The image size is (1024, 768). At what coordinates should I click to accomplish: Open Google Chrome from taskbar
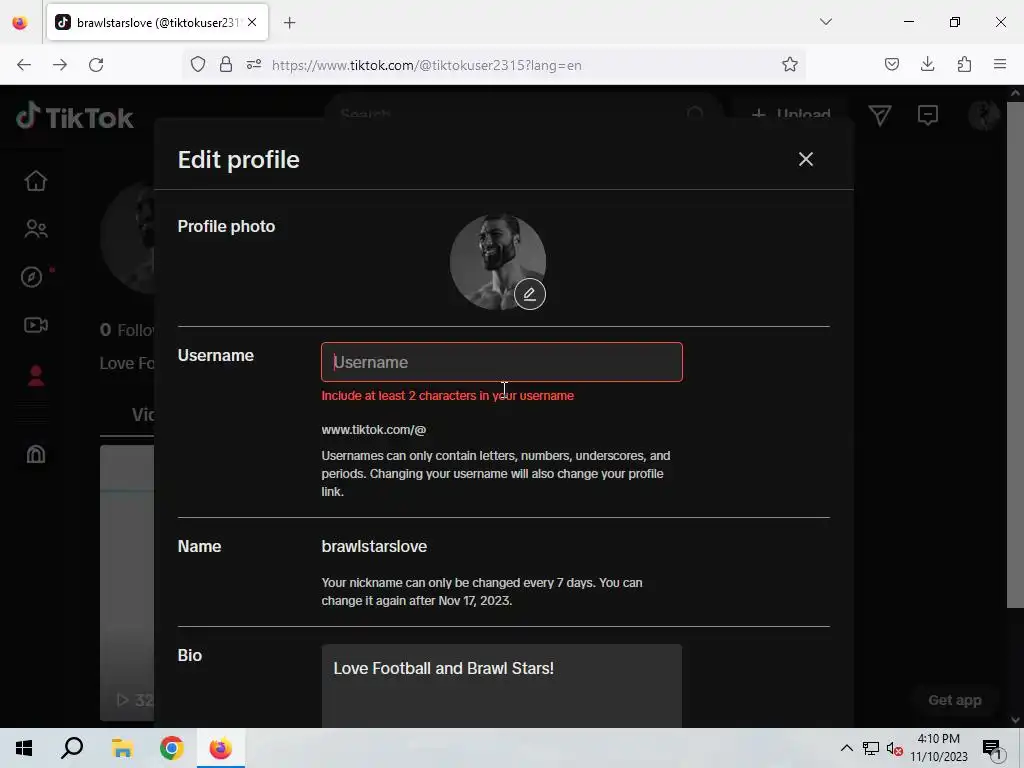[171, 748]
